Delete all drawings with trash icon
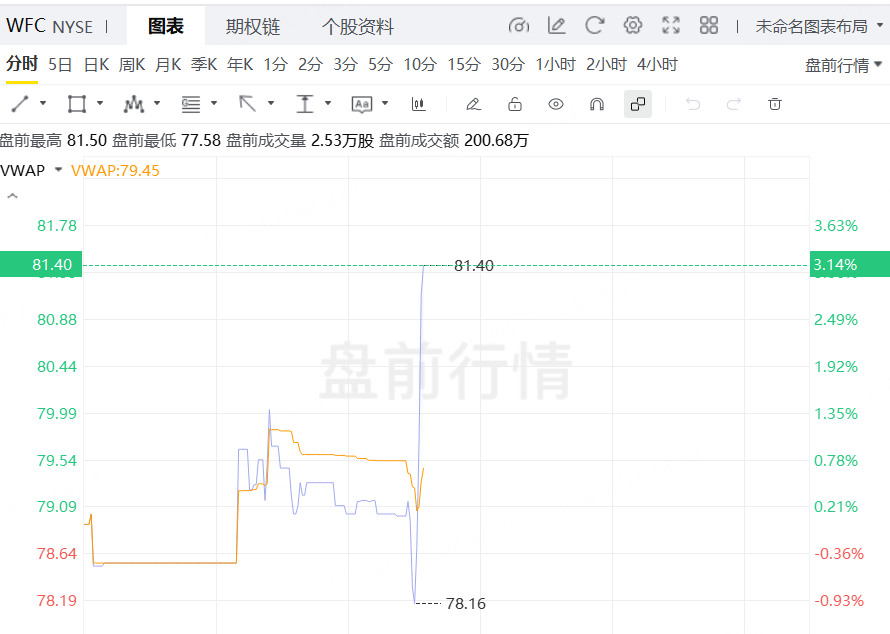Viewport: 890px width, 634px height. tap(774, 104)
